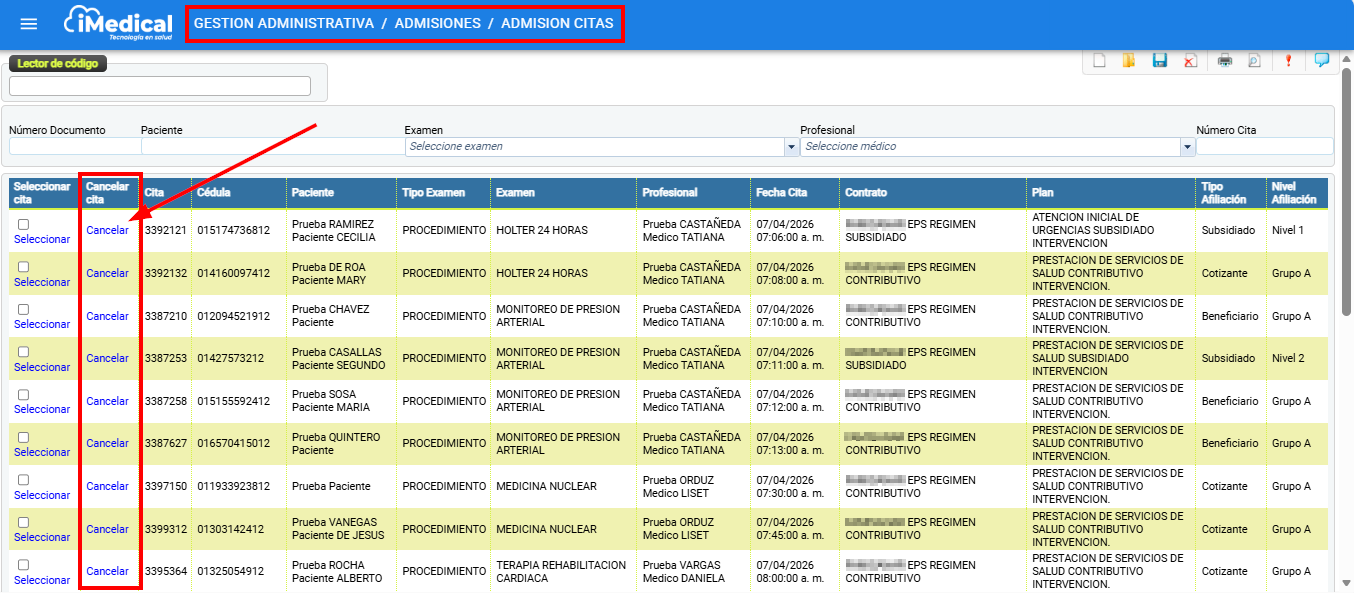Click the printer icon in toolbar

1224,61
